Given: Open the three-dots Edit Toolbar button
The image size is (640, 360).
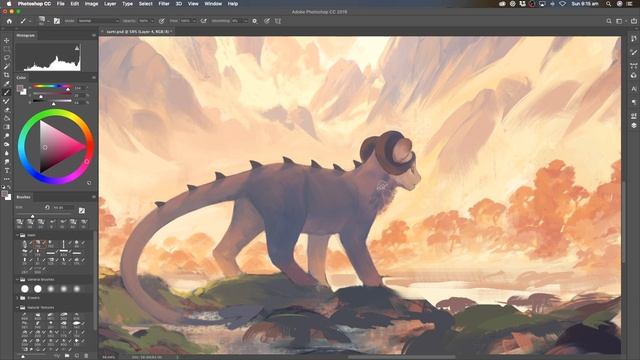Looking at the screenshot, I should [x=7, y=179].
